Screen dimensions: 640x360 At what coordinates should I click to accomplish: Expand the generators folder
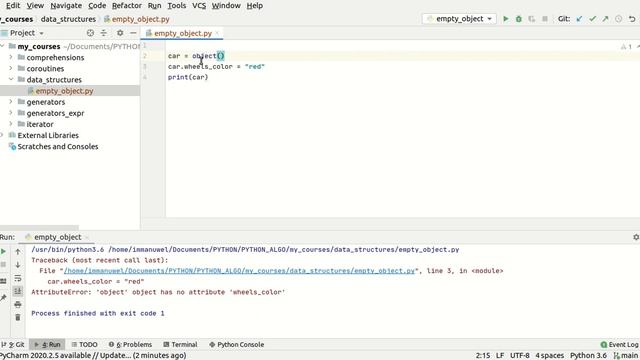click(x=11, y=102)
